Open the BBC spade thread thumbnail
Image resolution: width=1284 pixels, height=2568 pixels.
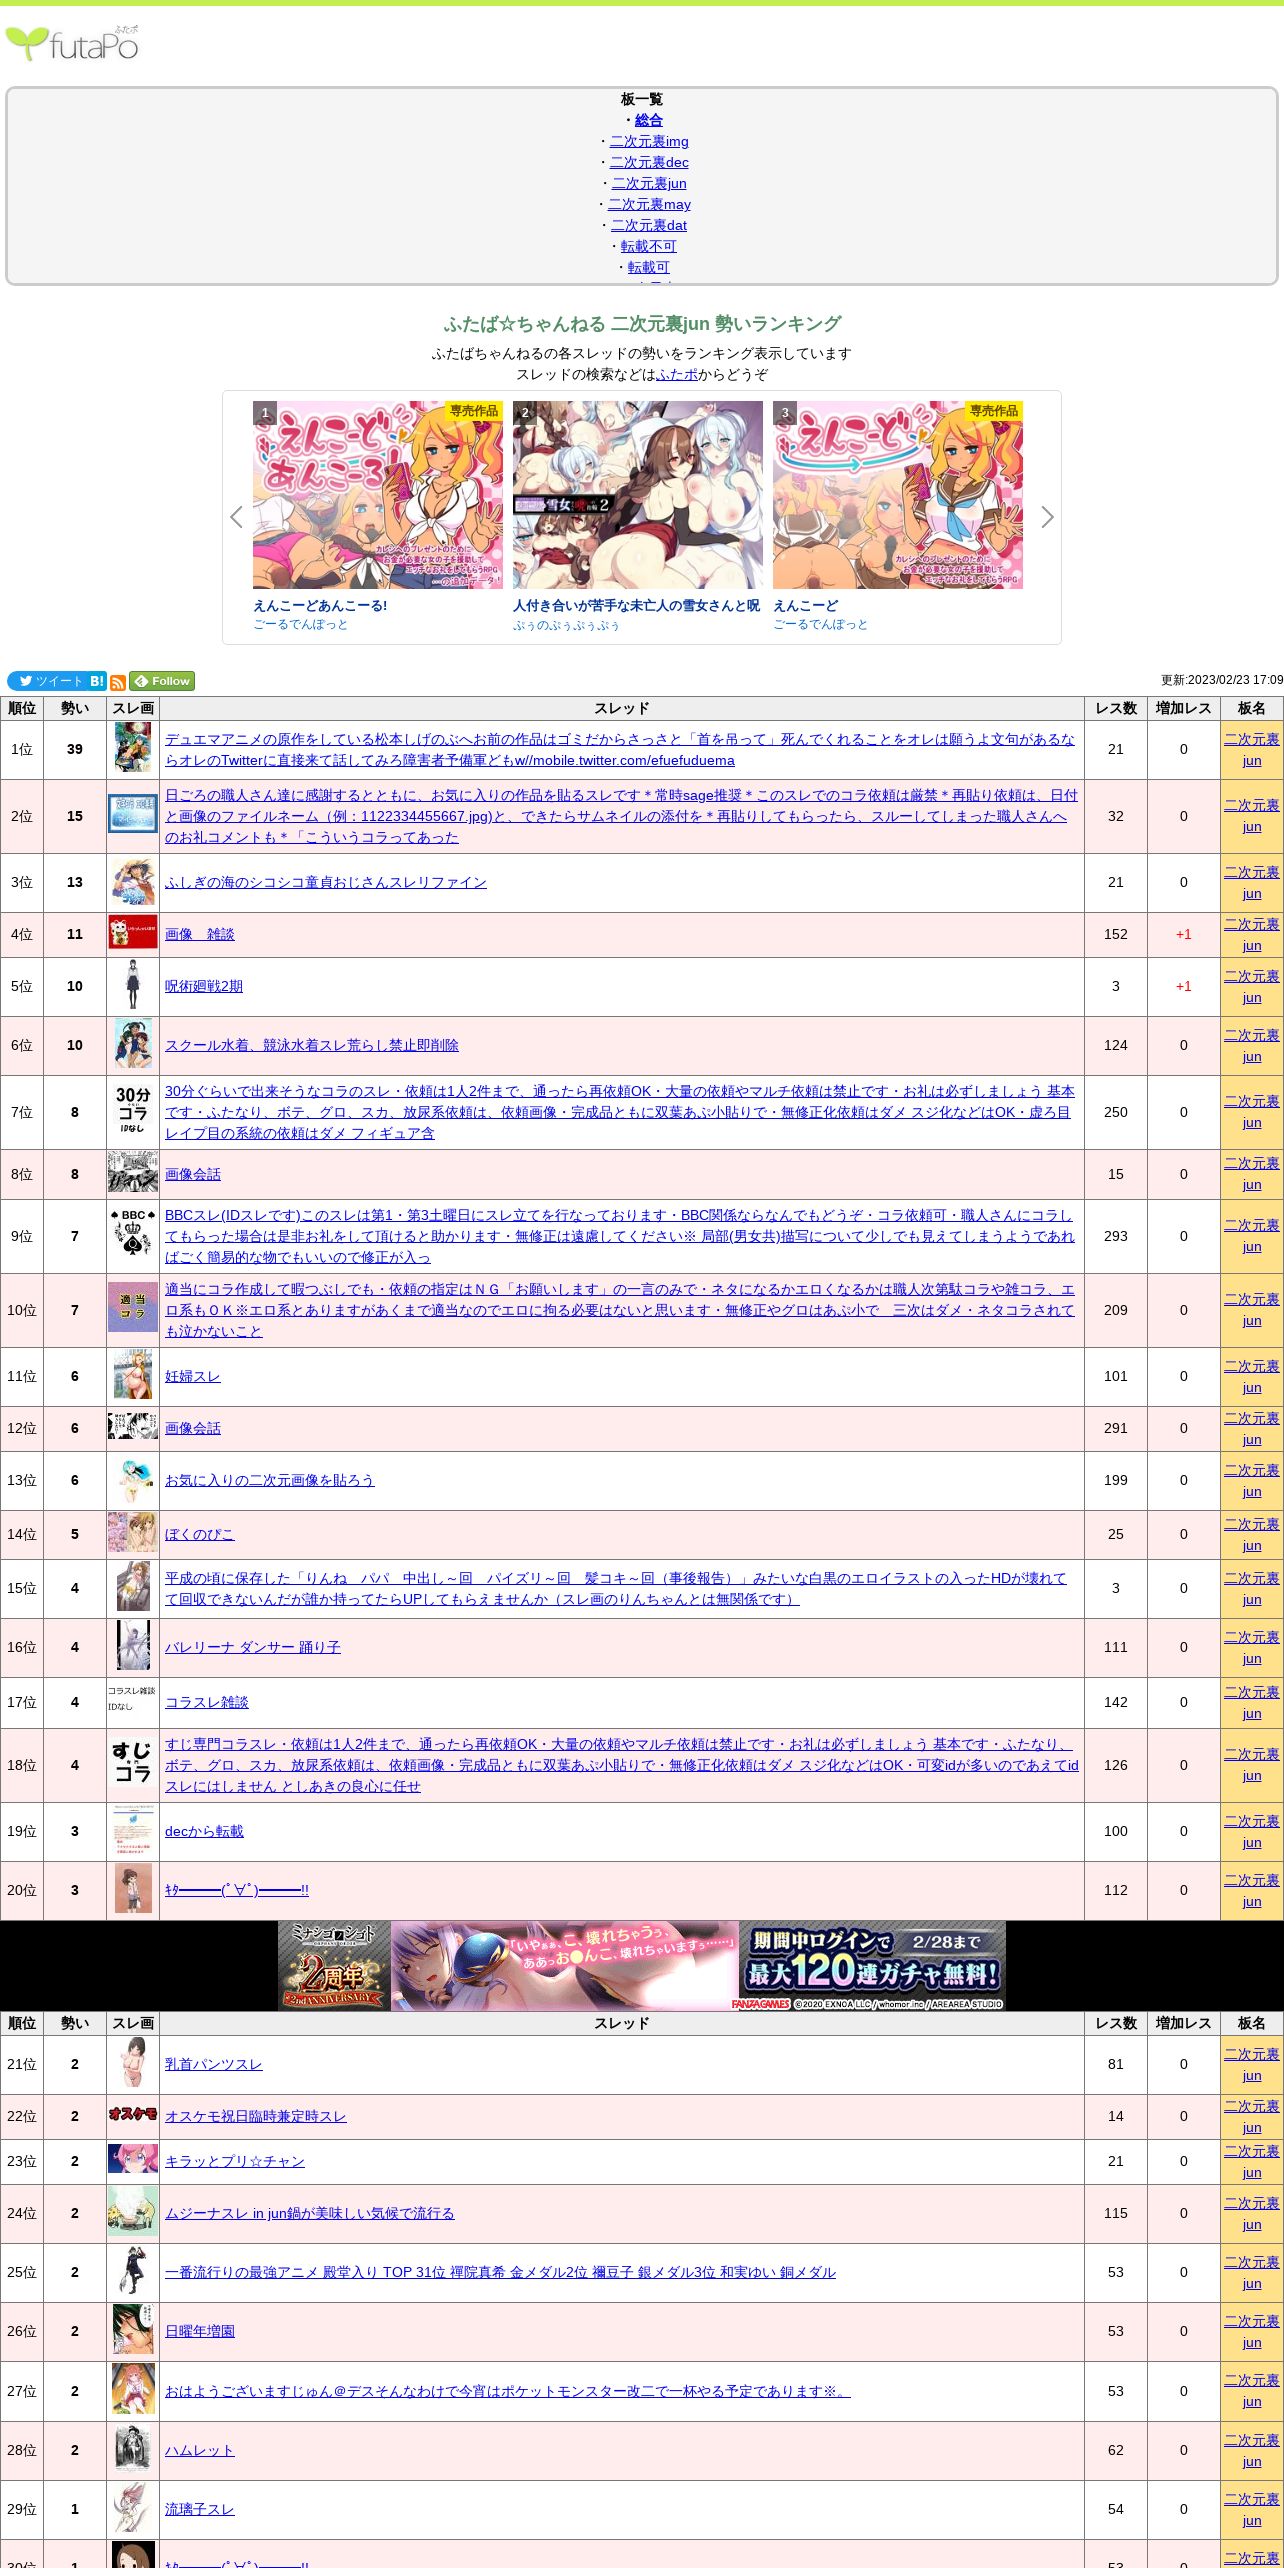pos(133,1236)
